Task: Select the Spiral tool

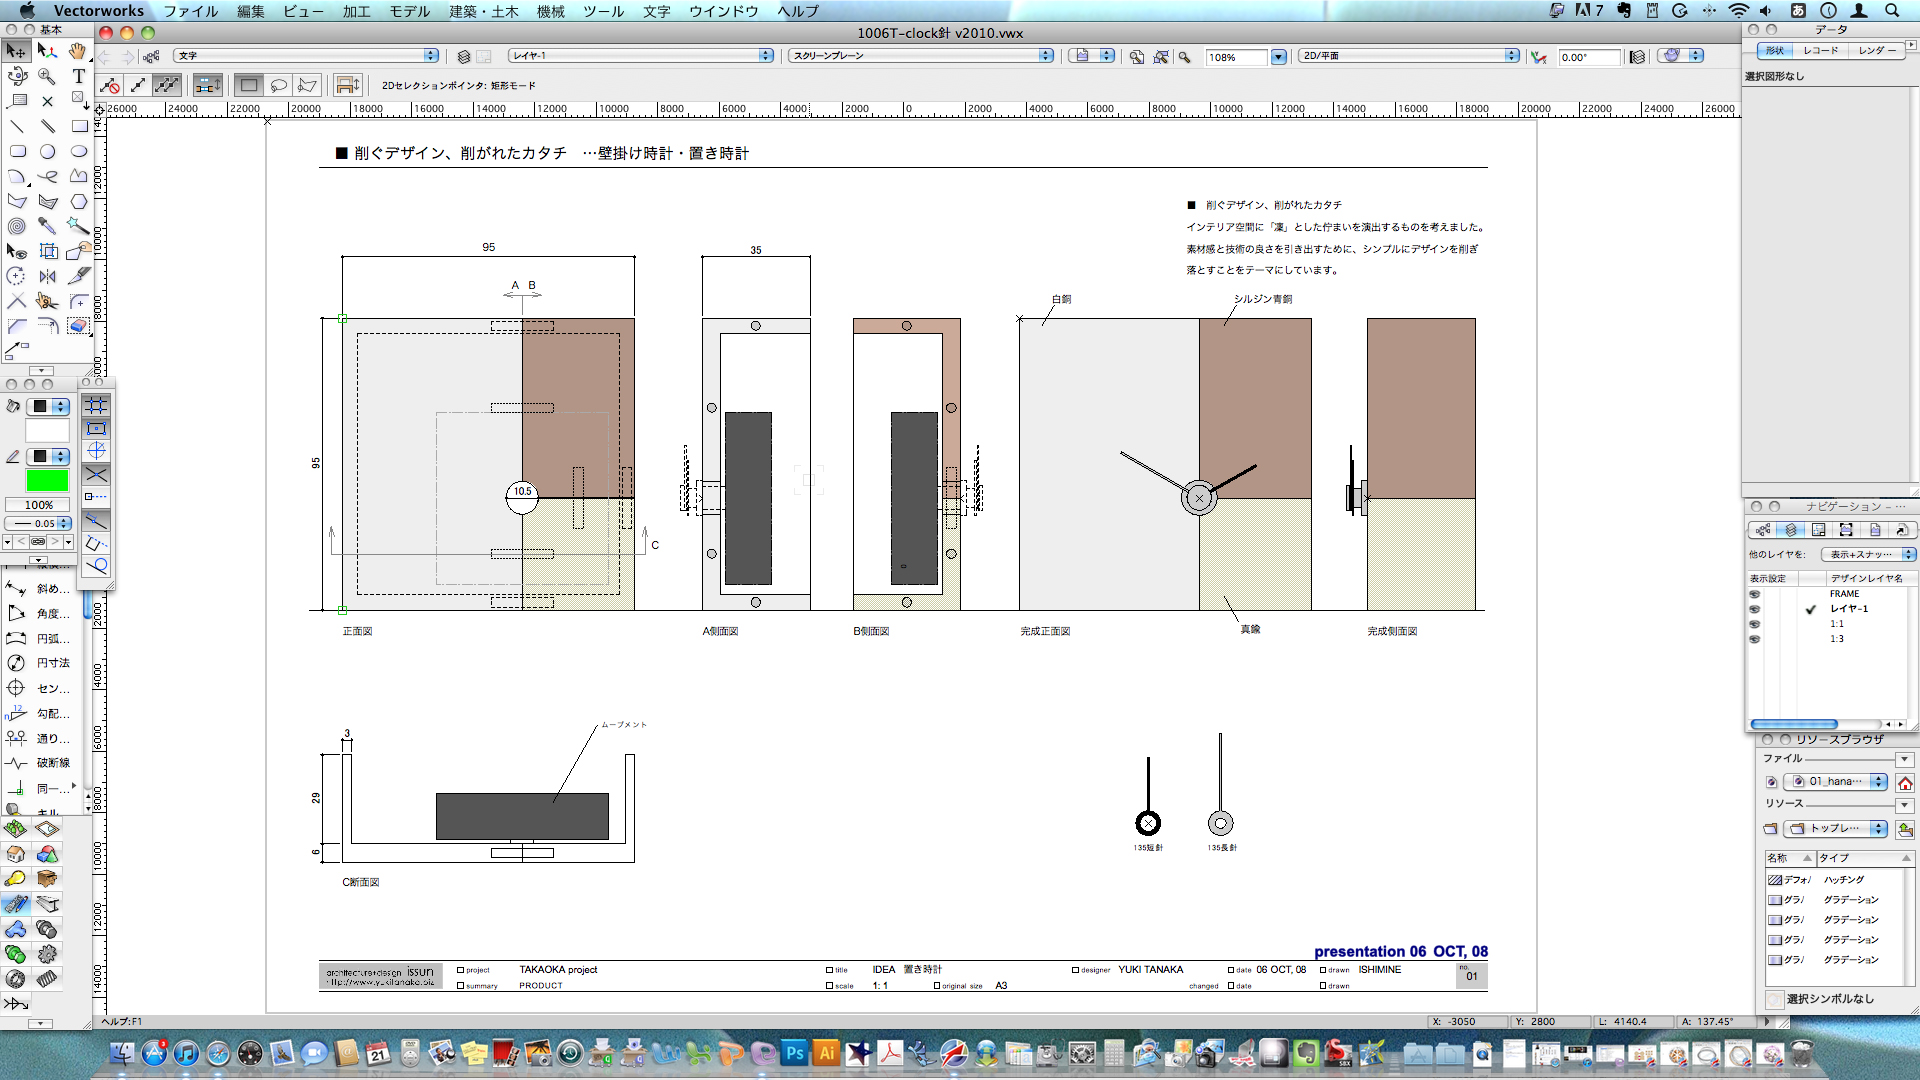Action: (17, 226)
